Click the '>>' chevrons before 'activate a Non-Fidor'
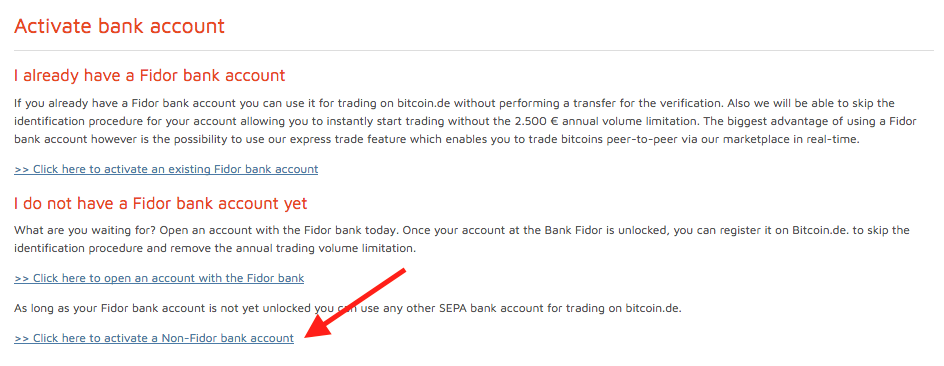 click(x=22, y=338)
